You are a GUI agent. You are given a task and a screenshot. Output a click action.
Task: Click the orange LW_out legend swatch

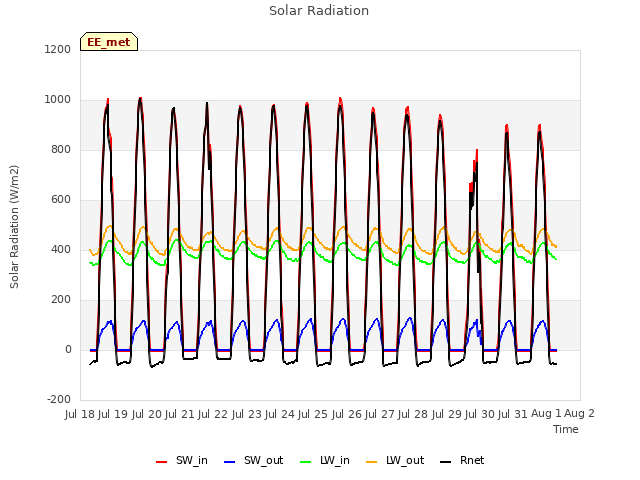click(x=372, y=462)
